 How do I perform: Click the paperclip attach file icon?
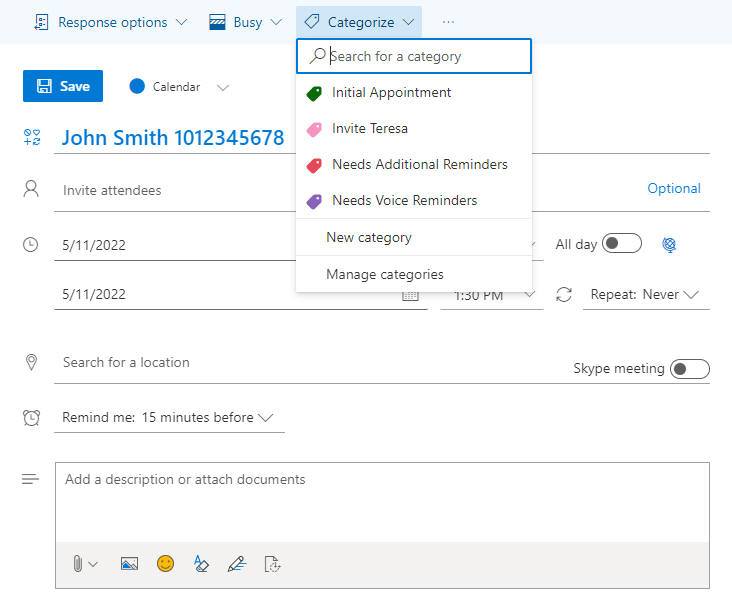pos(78,564)
